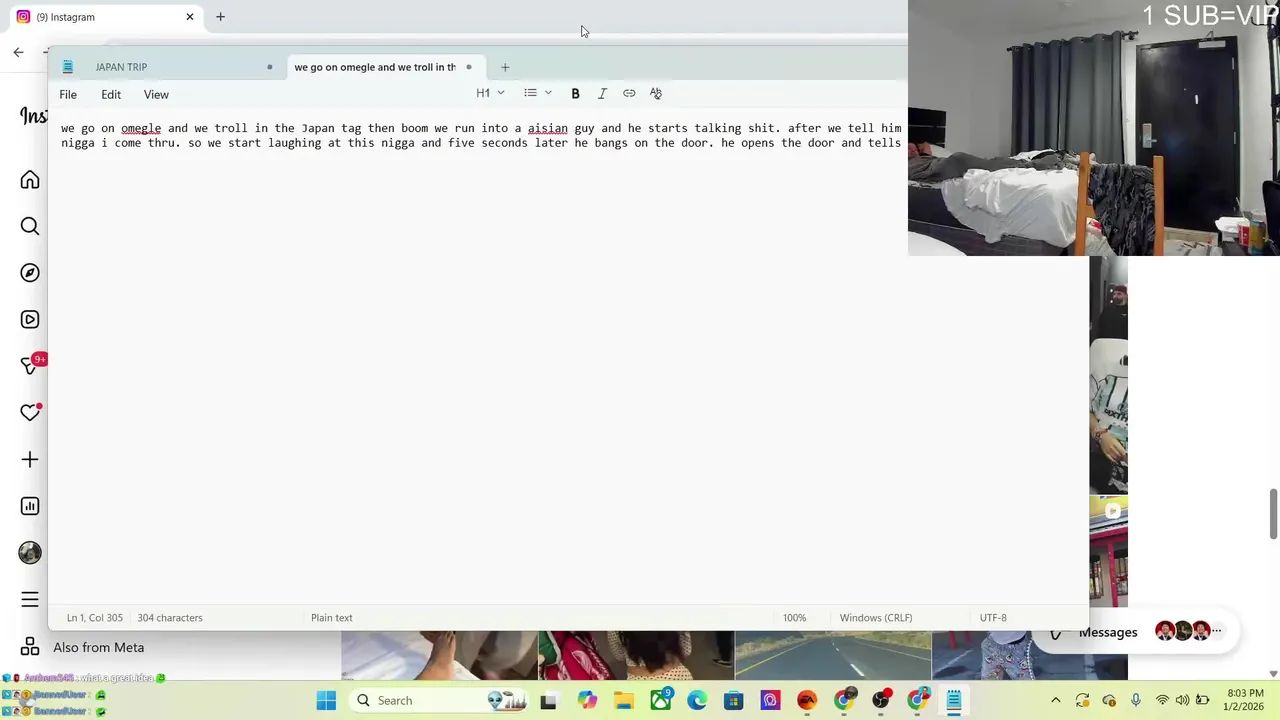Show hidden system tray icons
This screenshot has width=1280, height=720.
[x=1055, y=701]
